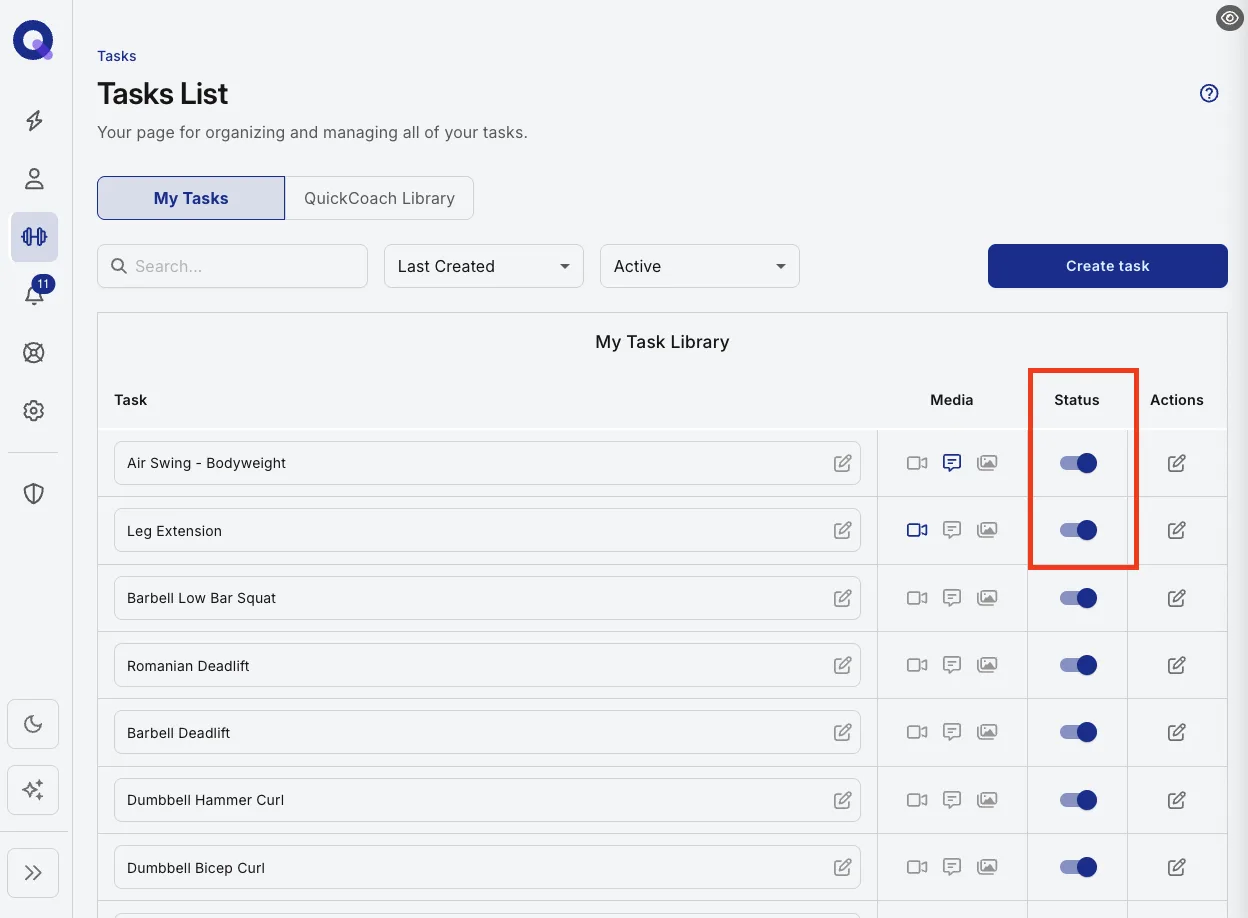Click the Media column header
The height and width of the screenshot is (918, 1248).
click(x=952, y=400)
